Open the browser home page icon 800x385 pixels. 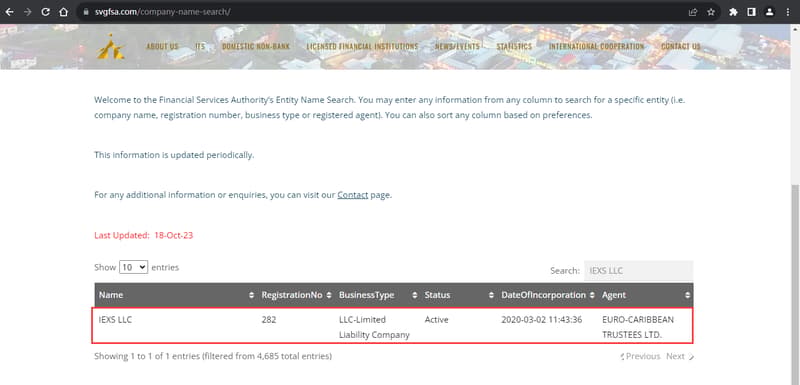[x=63, y=12]
